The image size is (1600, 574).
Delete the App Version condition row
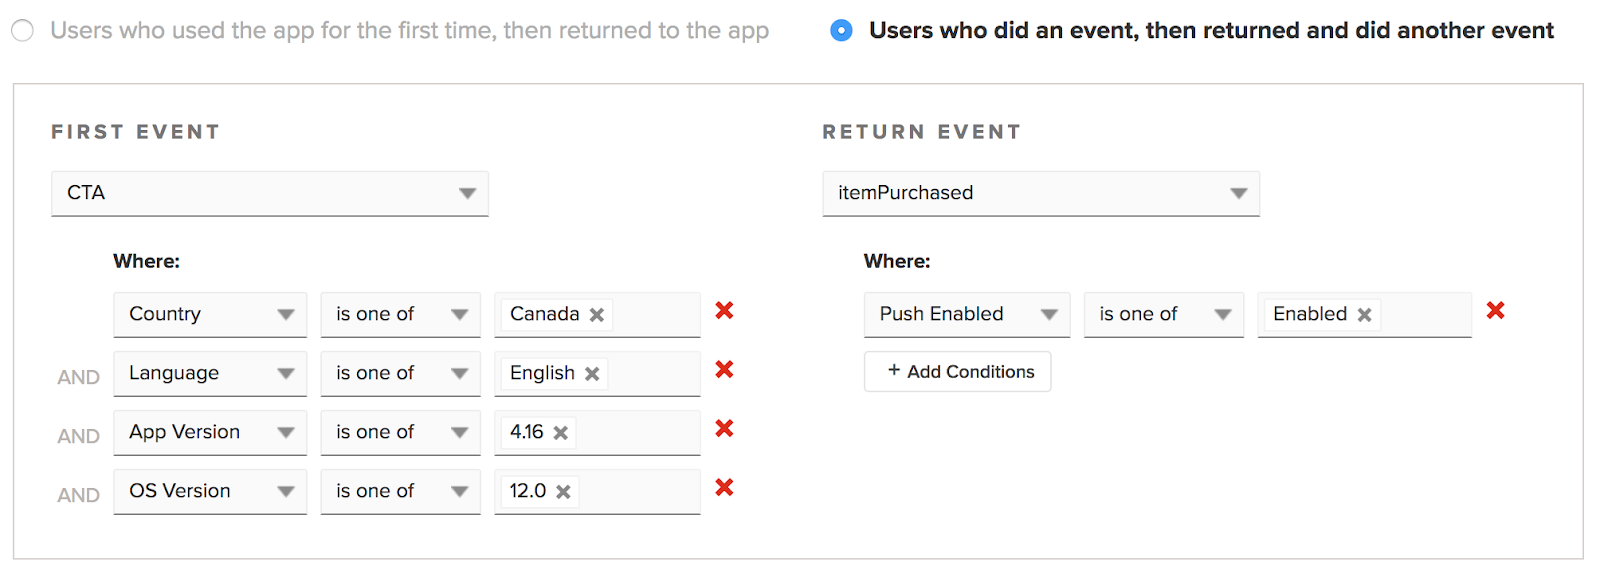point(724,429)
